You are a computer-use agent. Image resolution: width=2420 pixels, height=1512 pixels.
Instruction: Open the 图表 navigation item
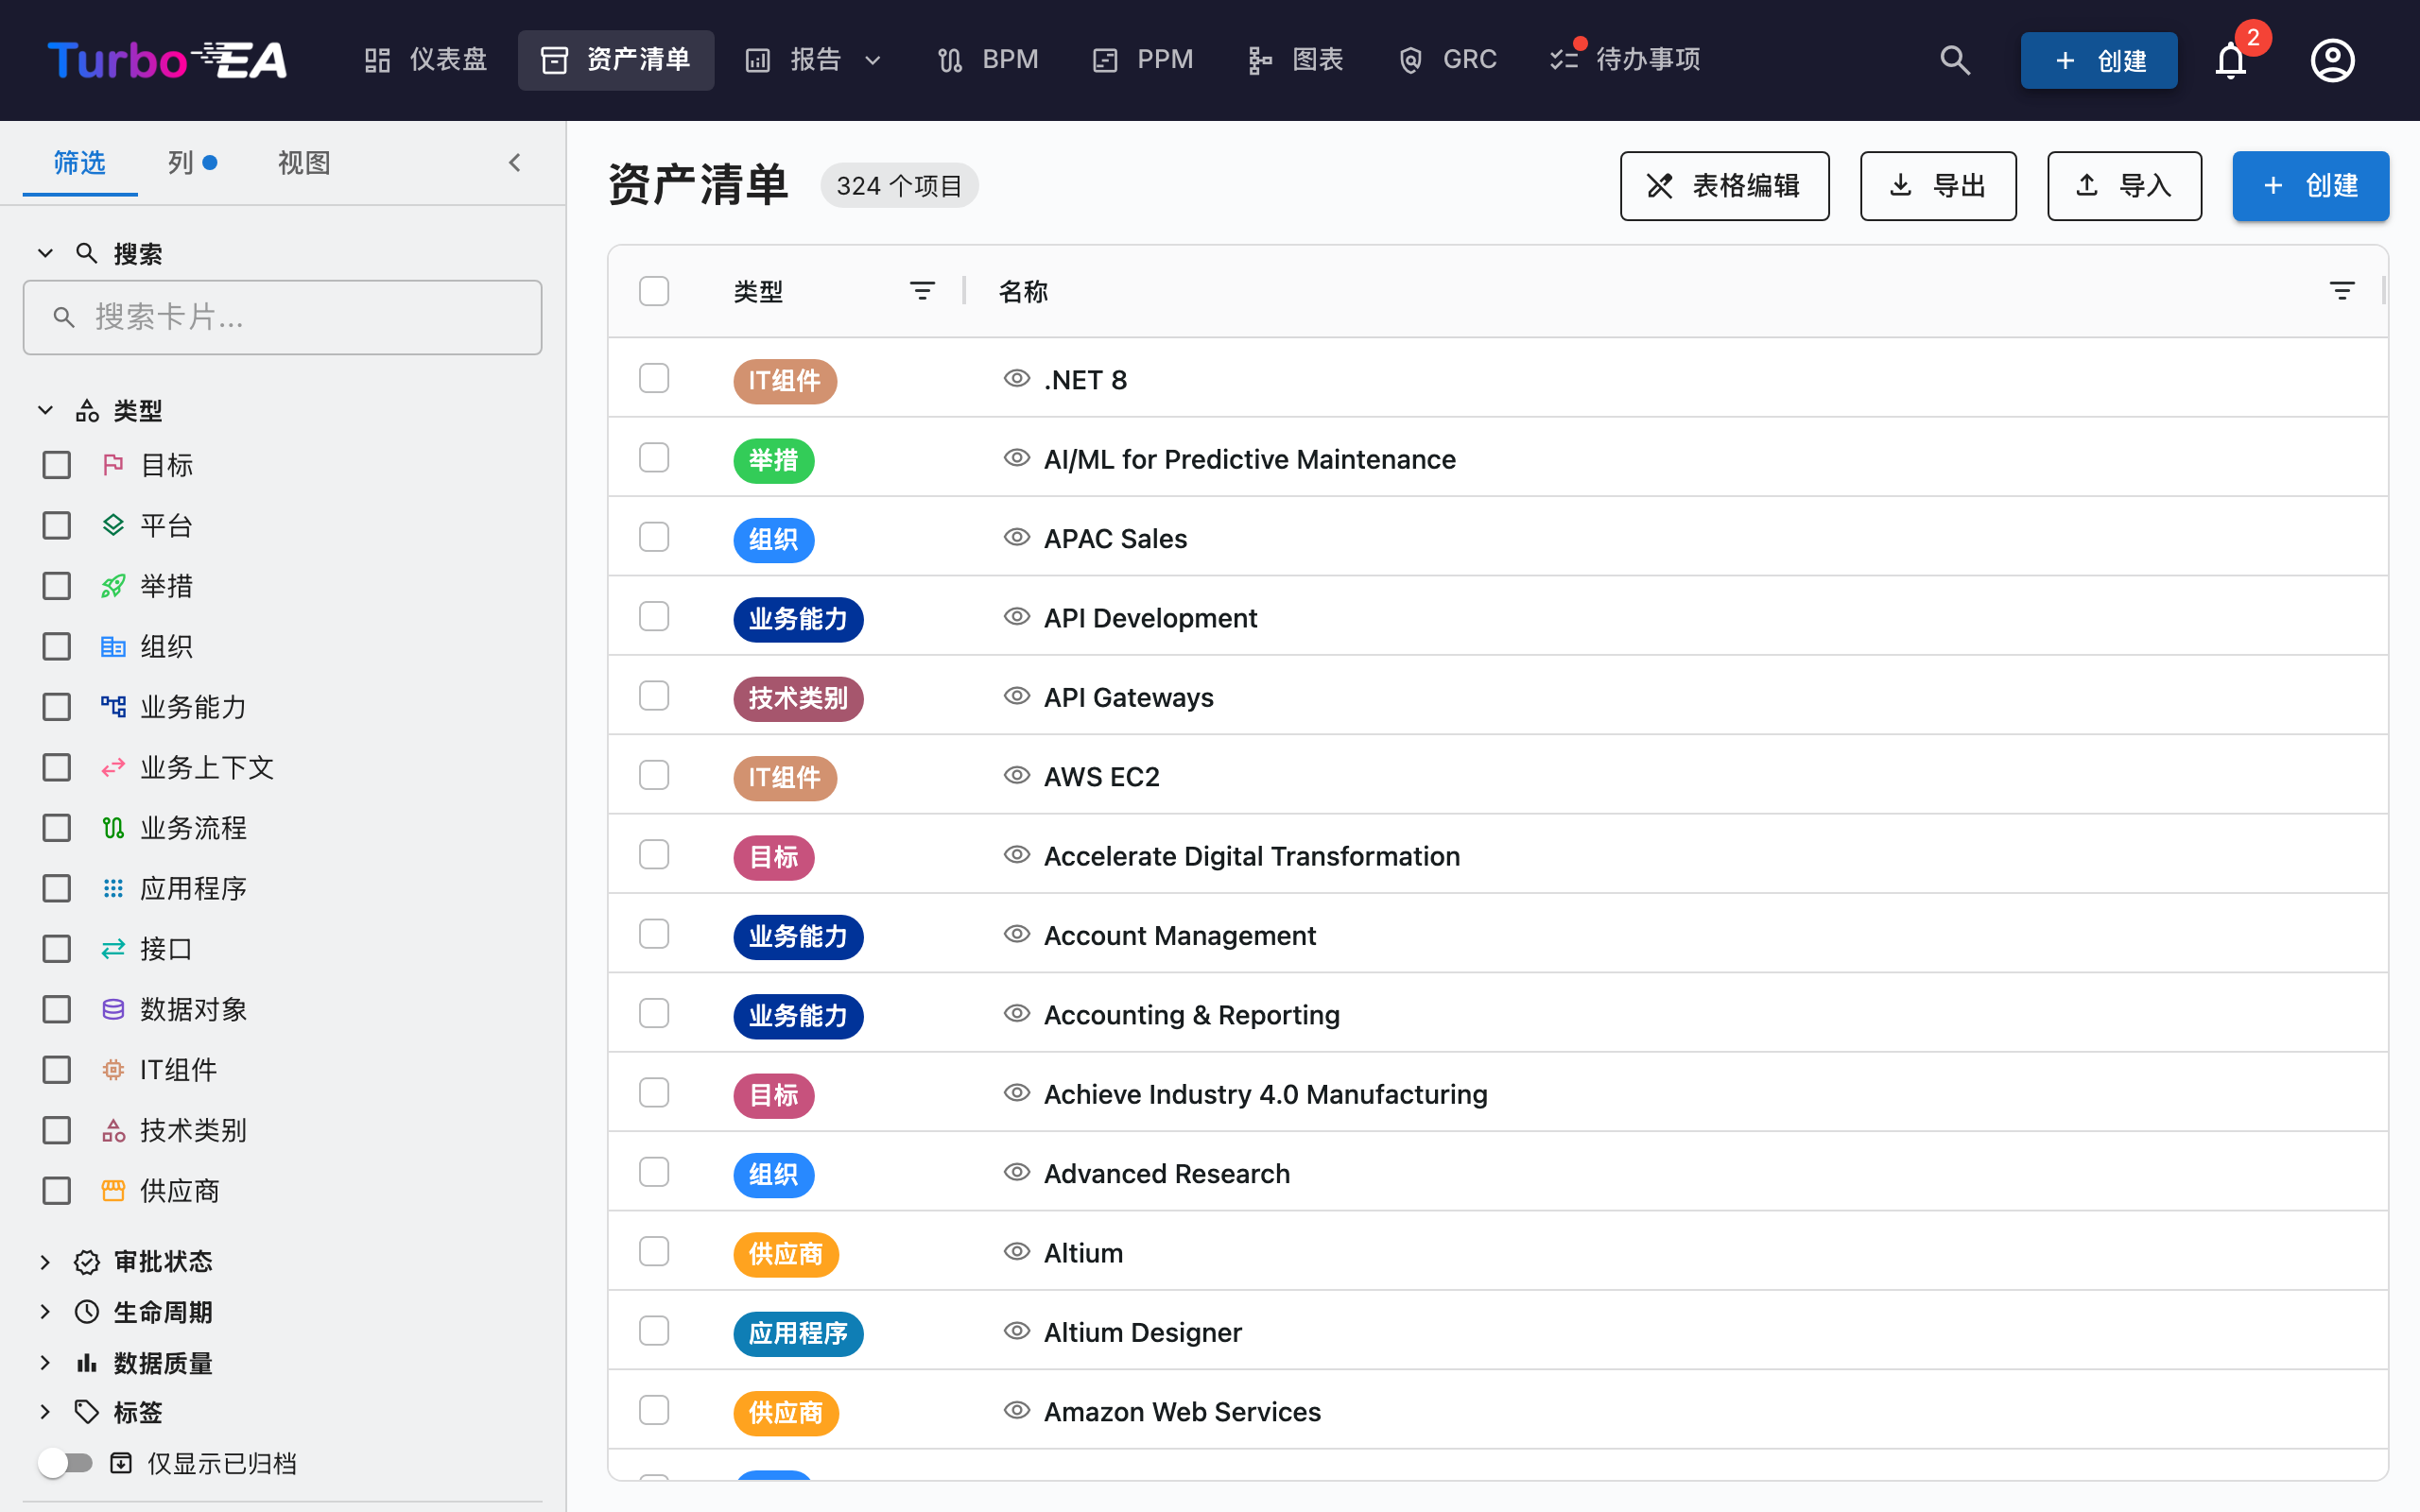coord(1296,60)
